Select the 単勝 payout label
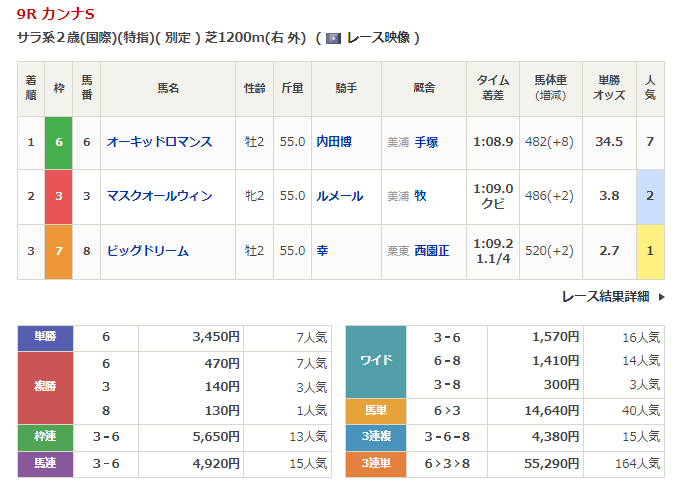 [x=46, y=337]
